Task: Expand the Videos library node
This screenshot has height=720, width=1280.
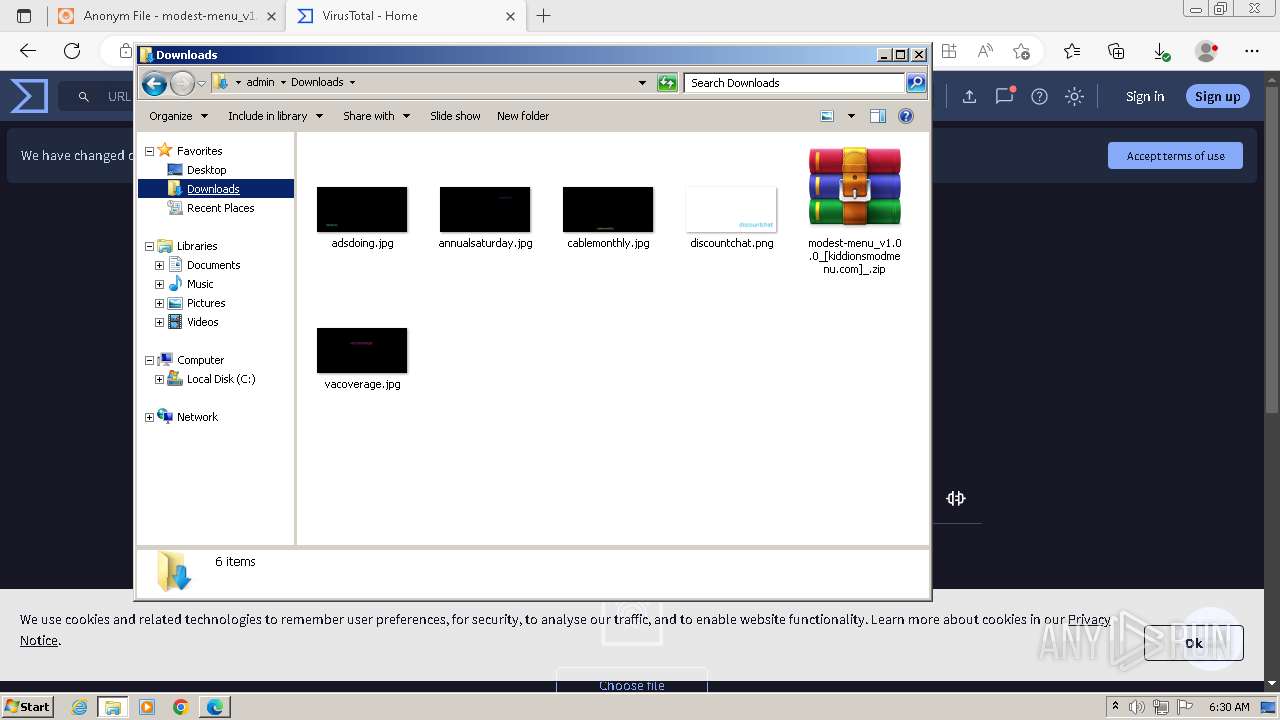Action: pyautogui.click(x=159, y=322)
